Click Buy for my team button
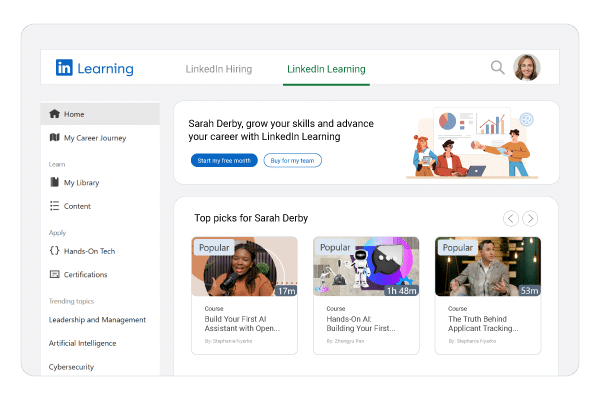Viewport: 600px width, 400px height. [292, 160]
